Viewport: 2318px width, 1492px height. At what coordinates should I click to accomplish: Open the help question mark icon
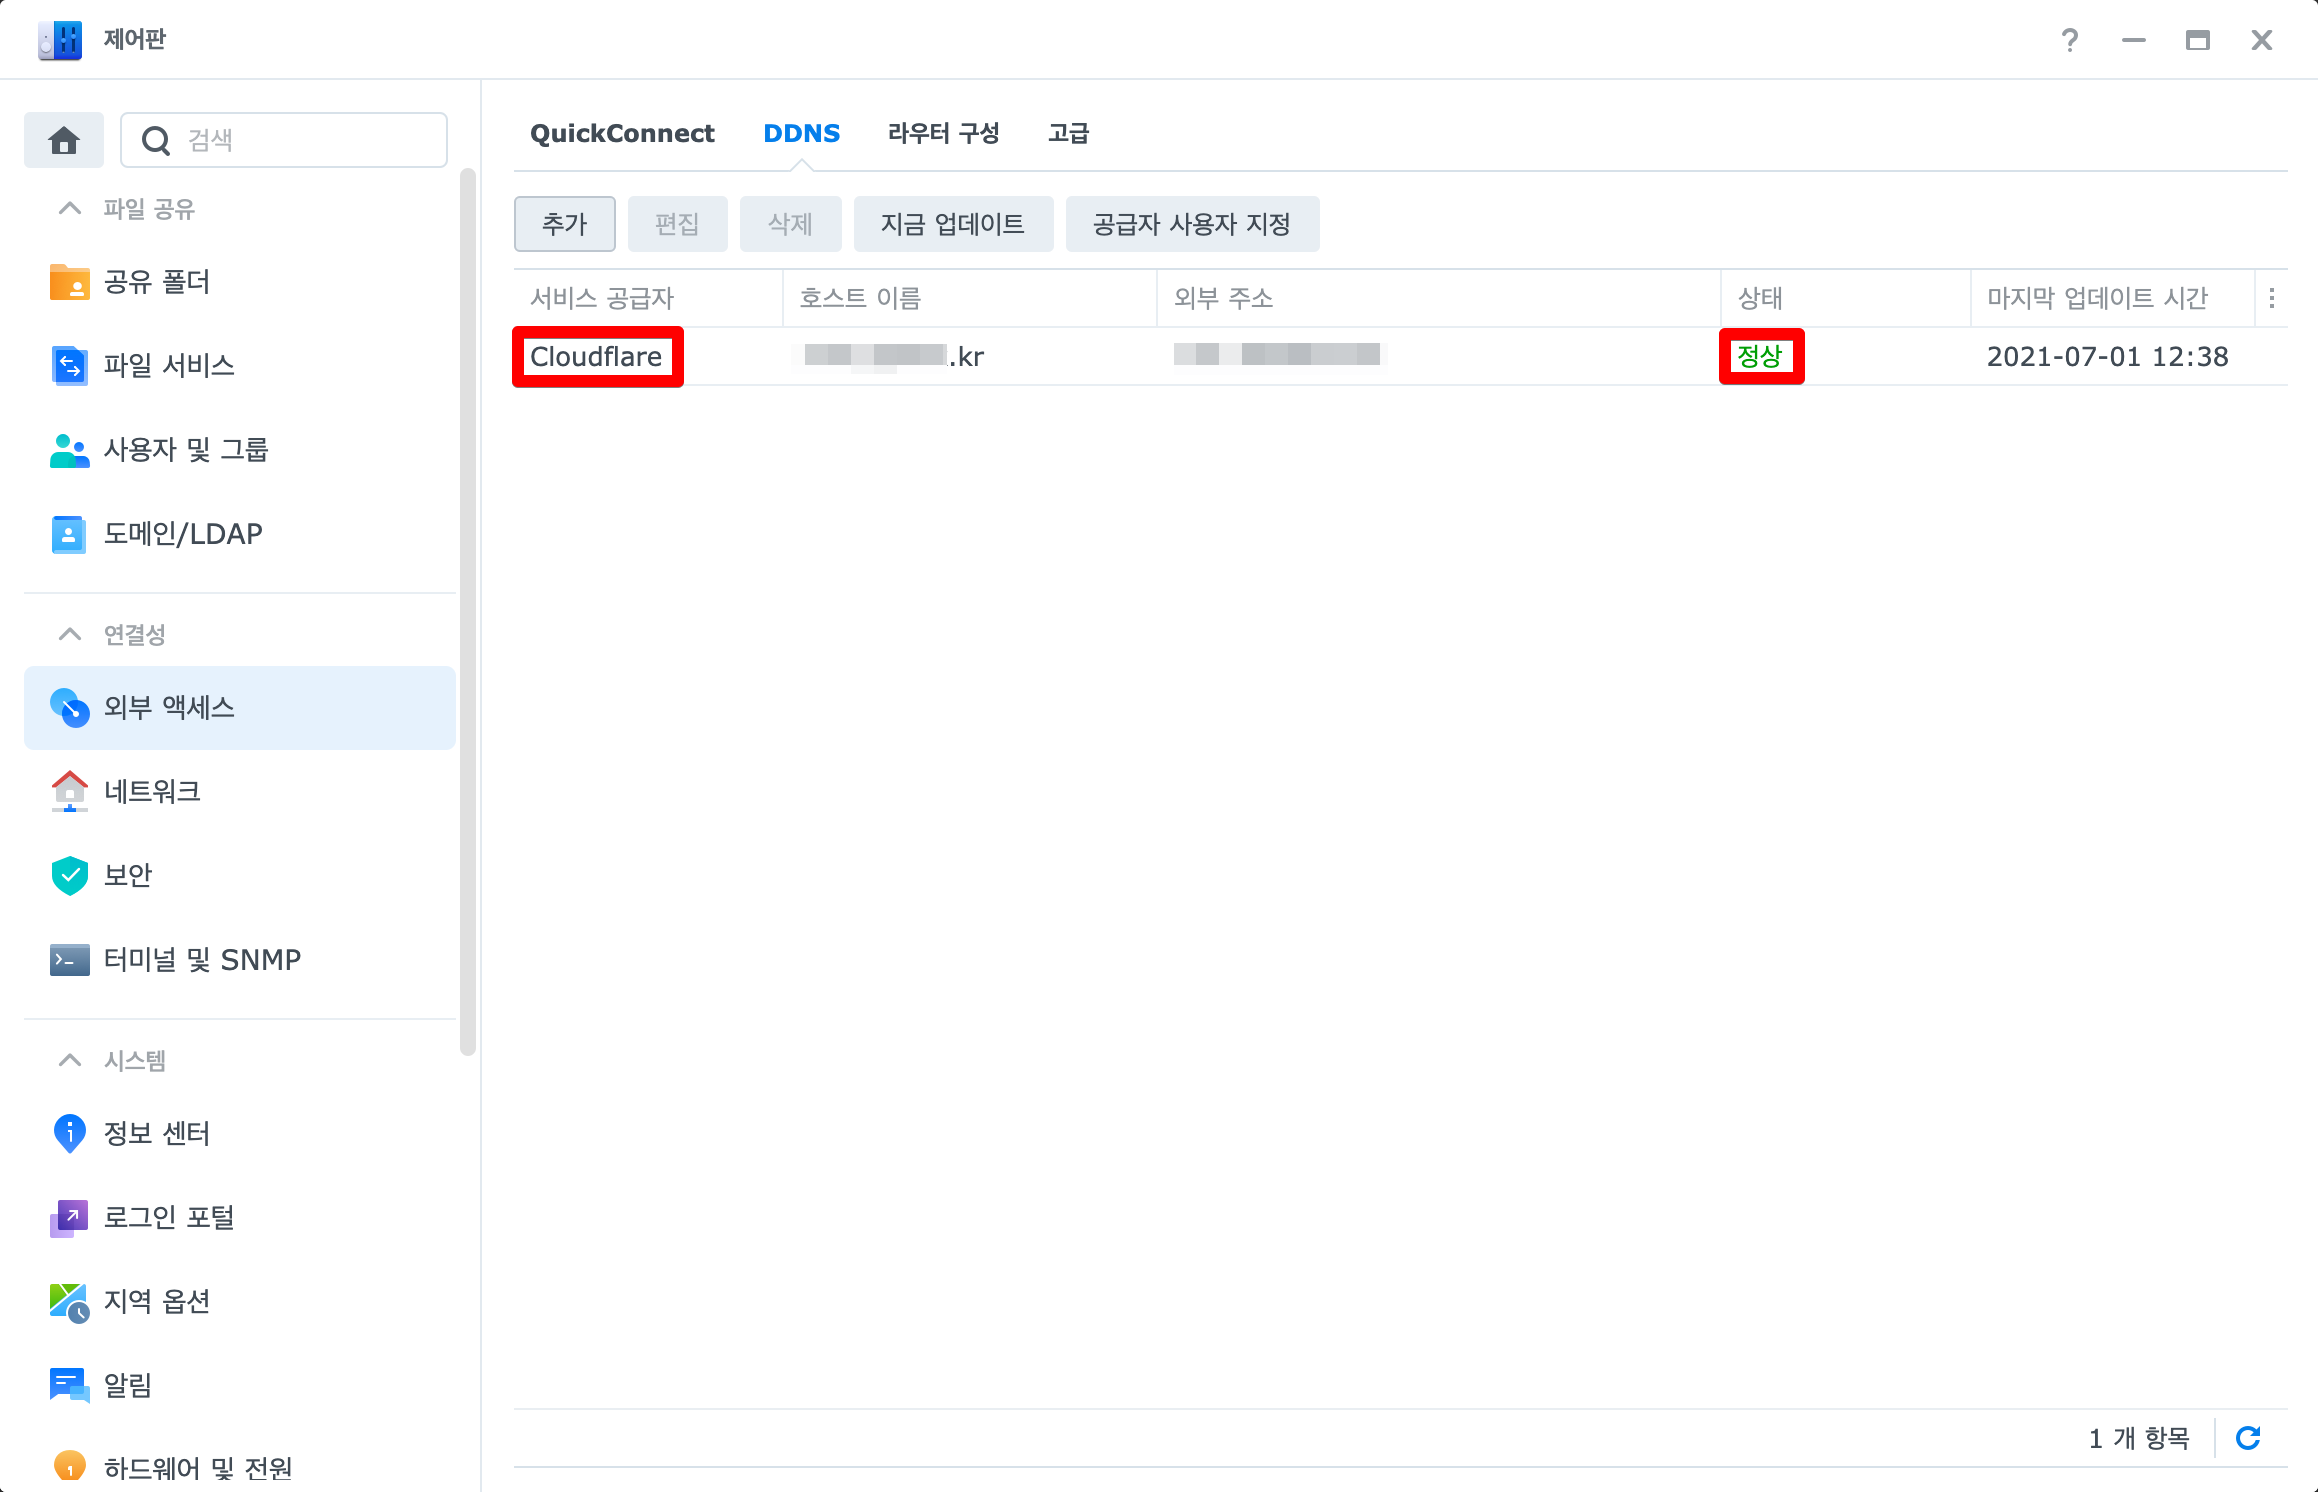click(2070, 40)
